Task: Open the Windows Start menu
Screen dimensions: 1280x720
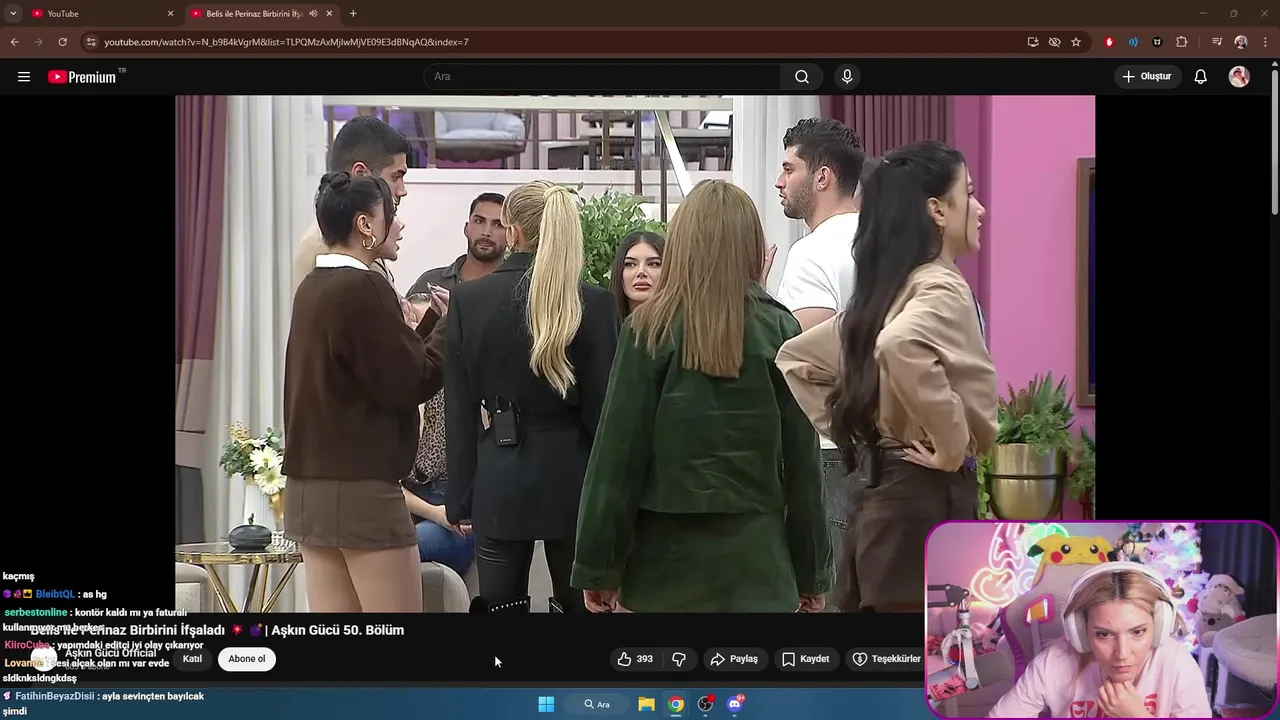Action: tap(546, 704)
